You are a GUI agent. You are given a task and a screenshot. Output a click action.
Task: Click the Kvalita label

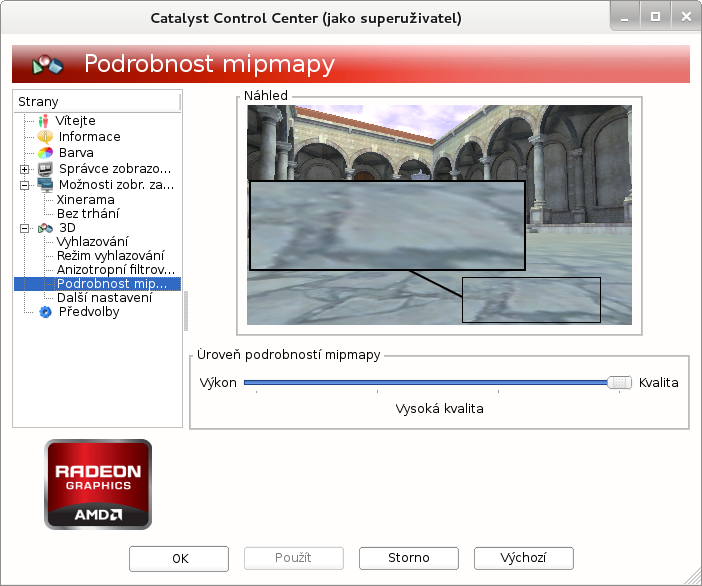(x=659, y=383)
